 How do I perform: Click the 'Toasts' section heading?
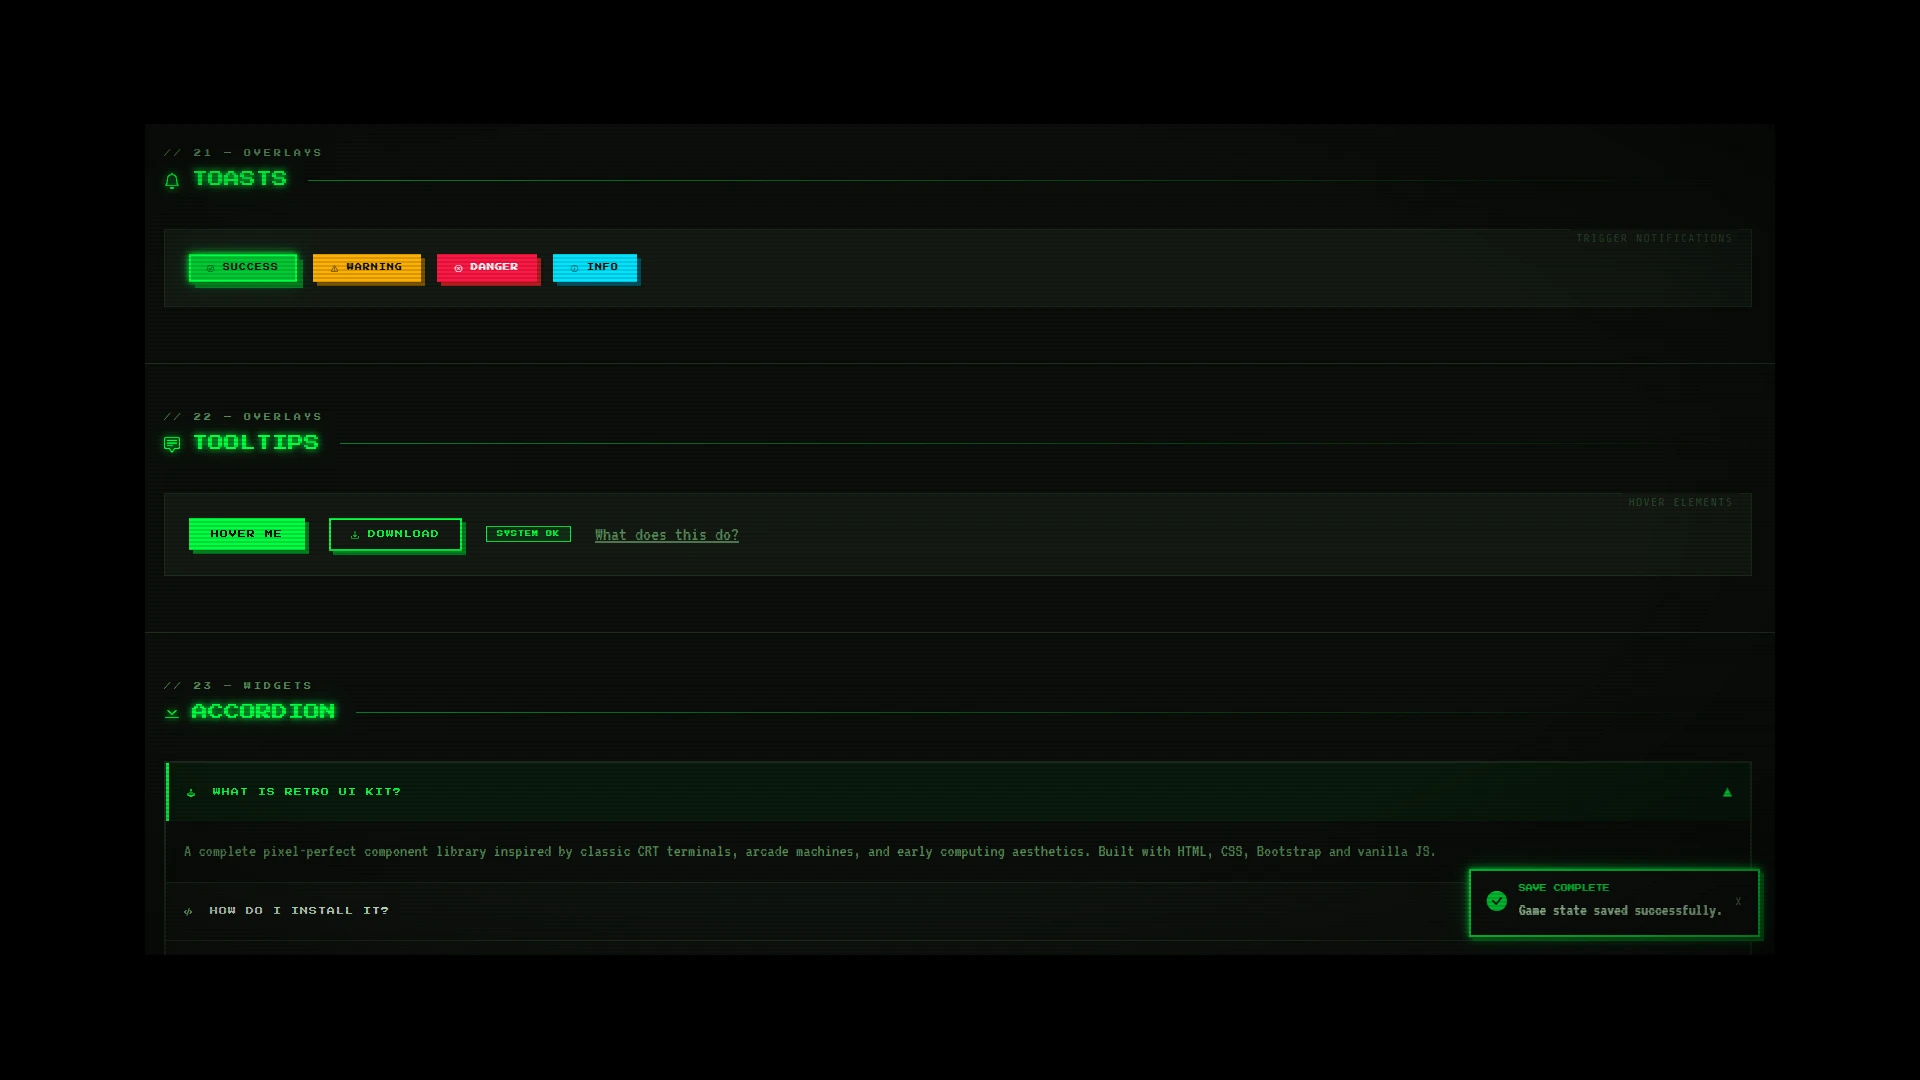coord(240,179)
